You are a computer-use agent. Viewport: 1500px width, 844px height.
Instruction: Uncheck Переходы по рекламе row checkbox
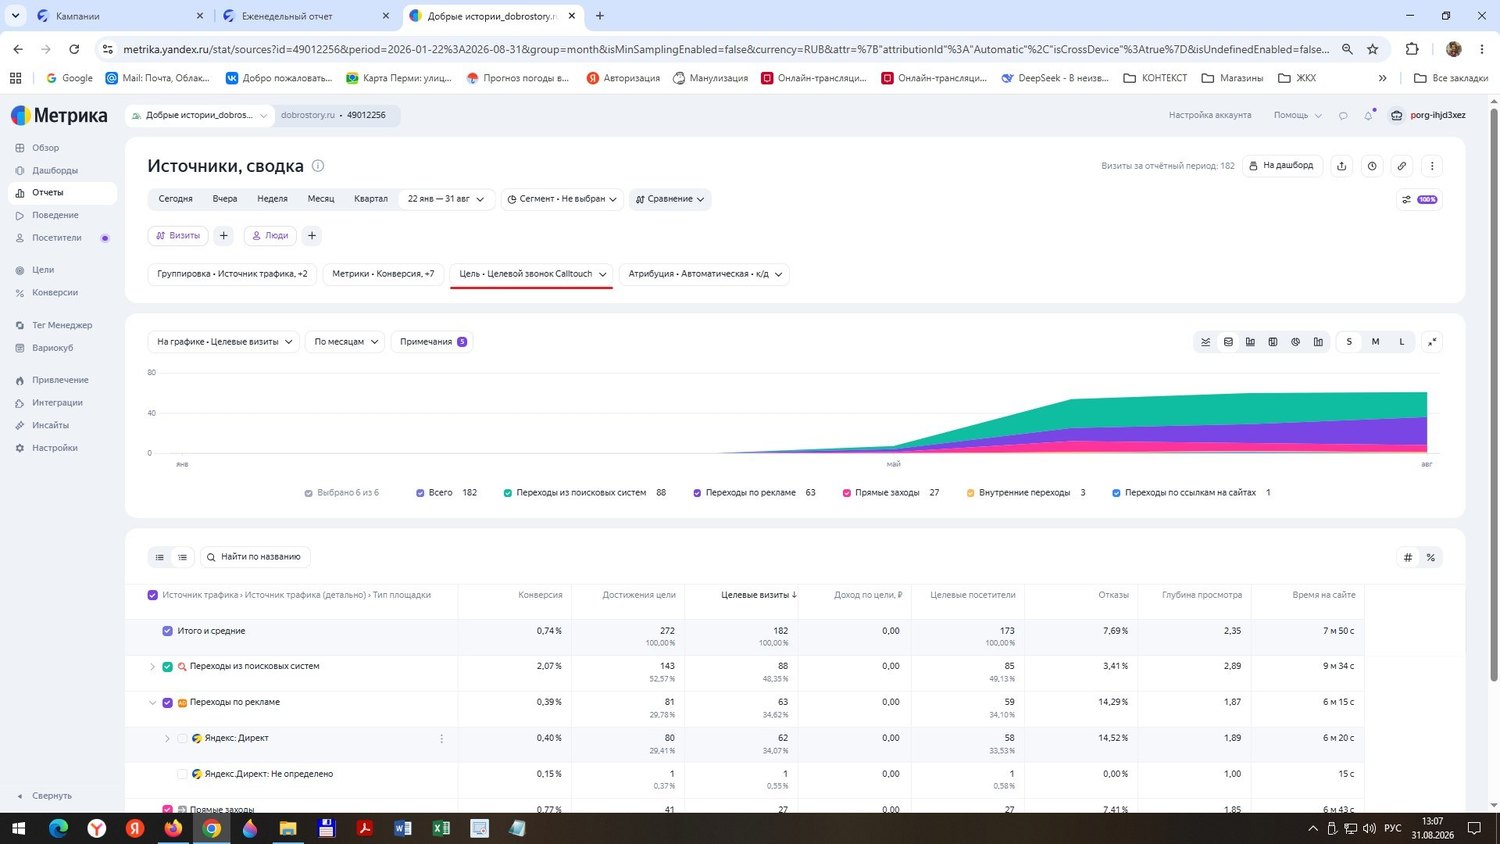click(x=167, y=702)
